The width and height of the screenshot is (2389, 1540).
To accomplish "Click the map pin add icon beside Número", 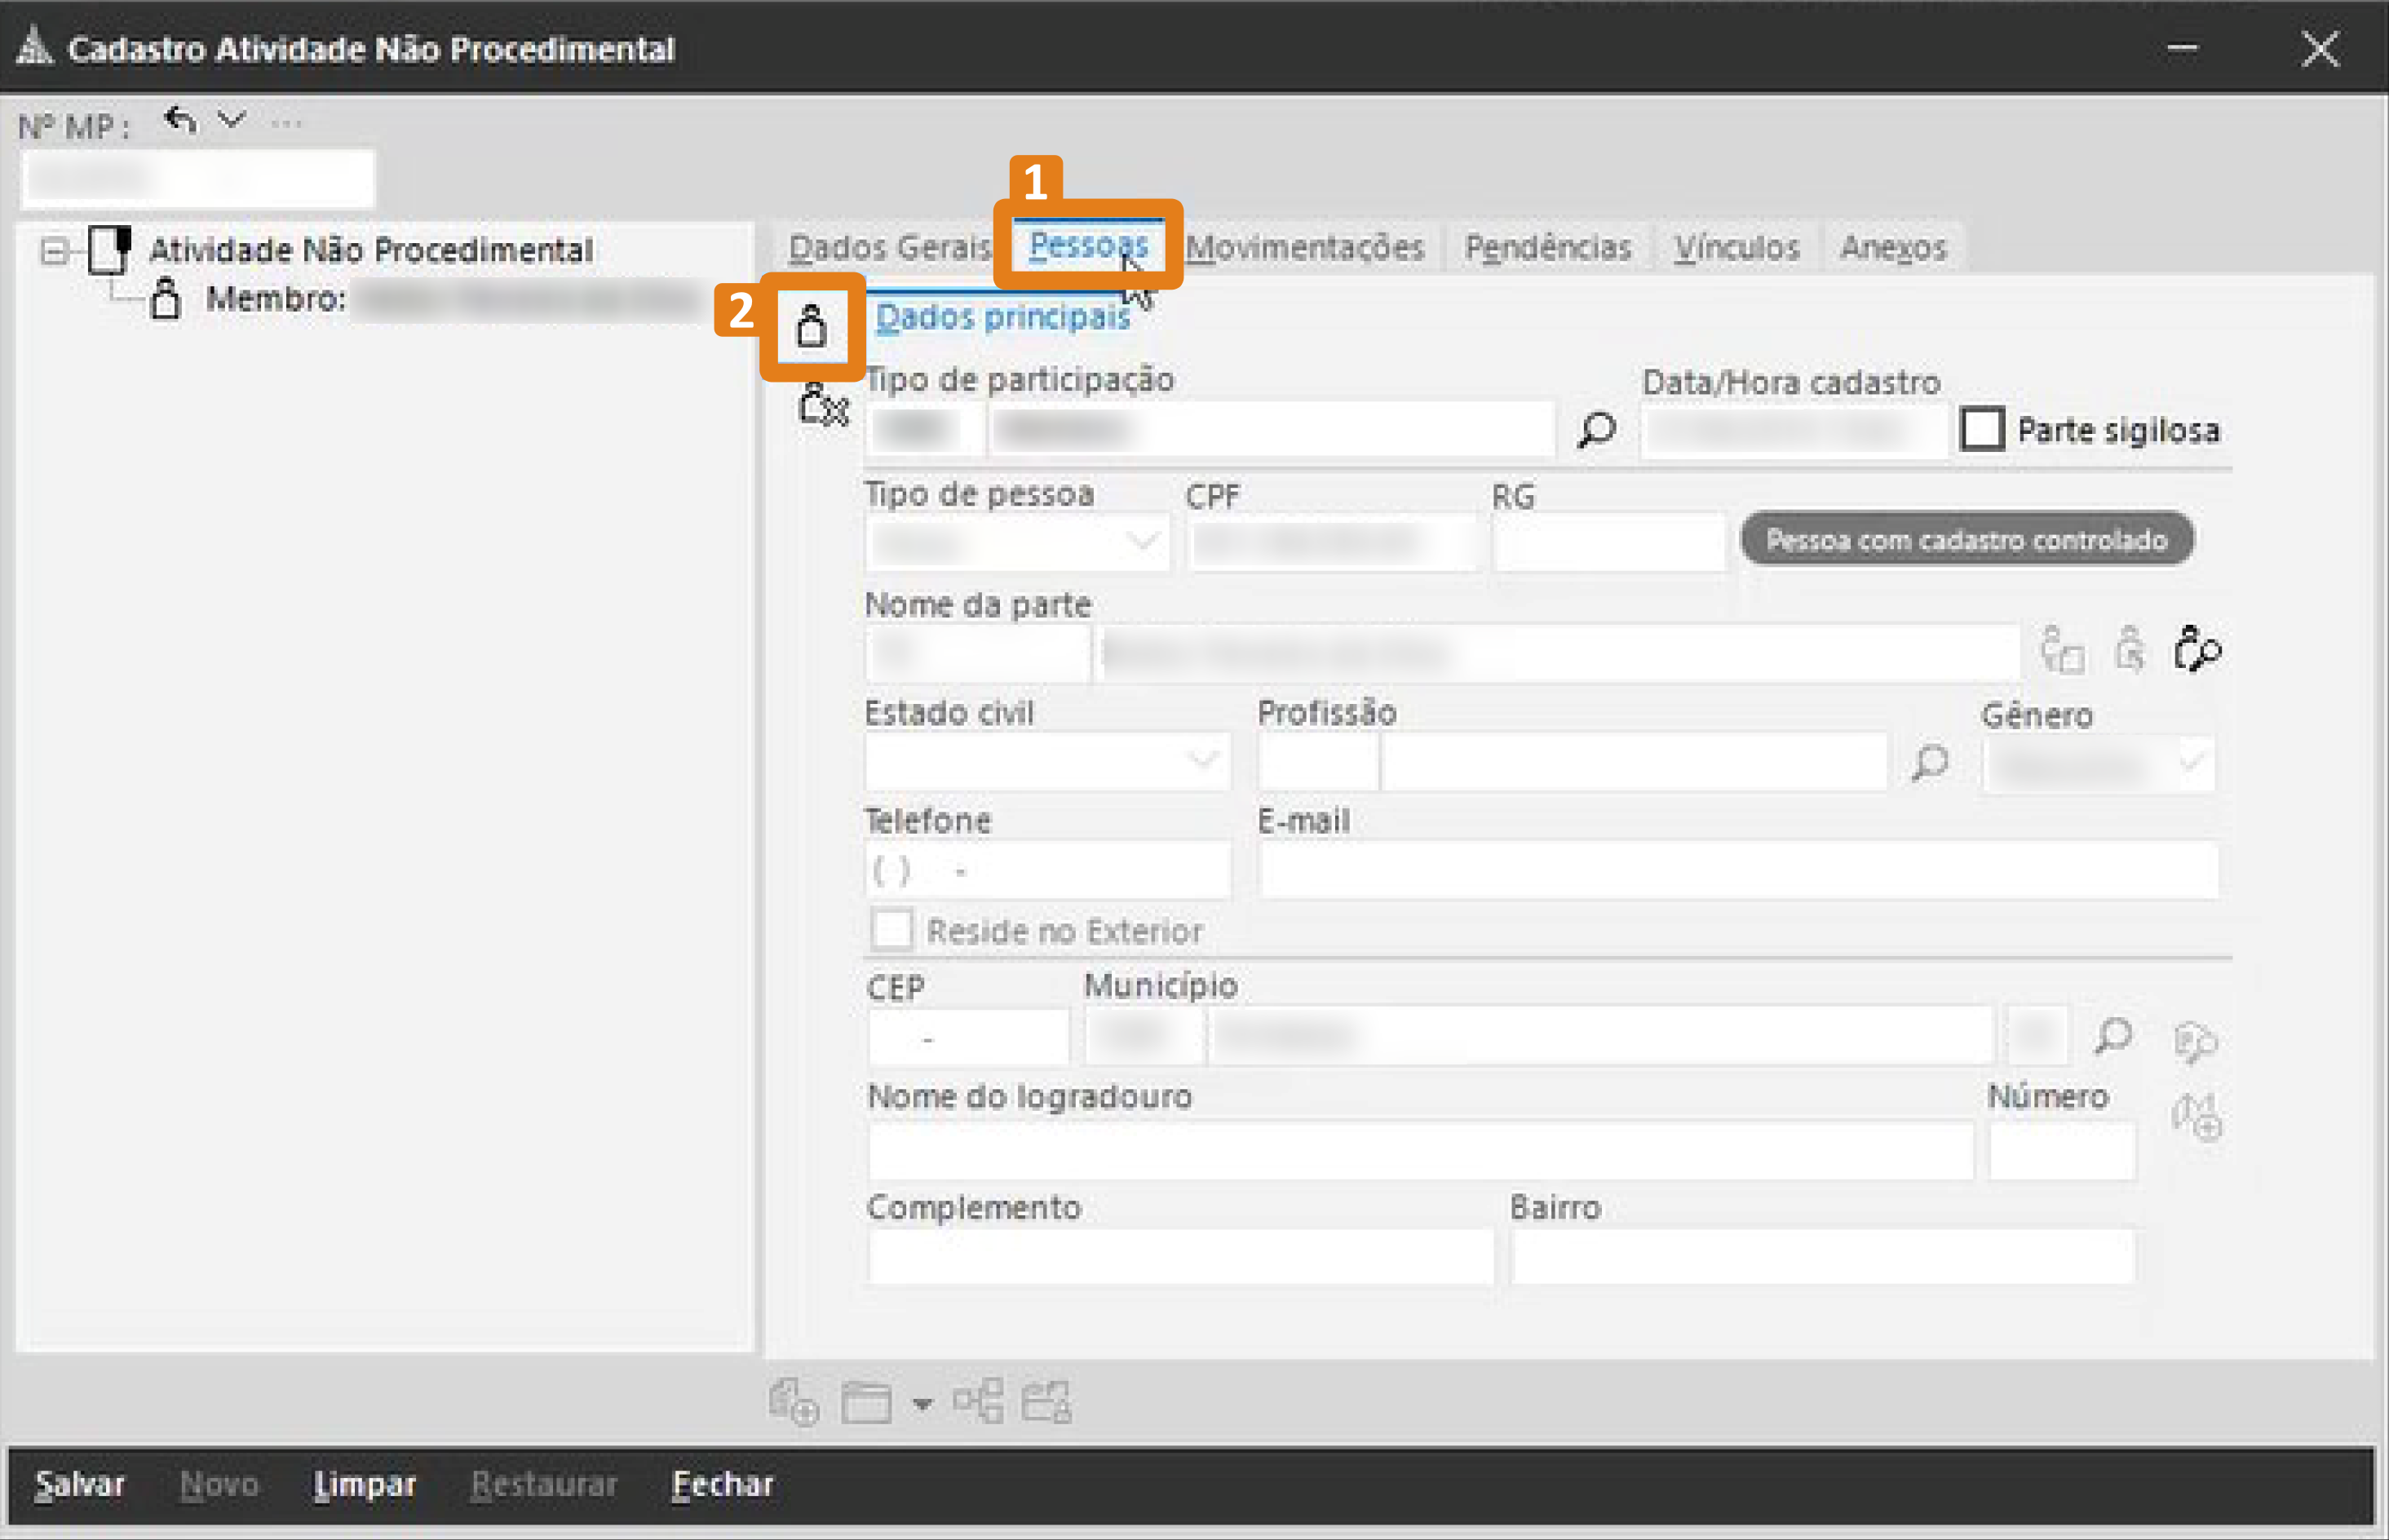I will pos(2196,1116).
